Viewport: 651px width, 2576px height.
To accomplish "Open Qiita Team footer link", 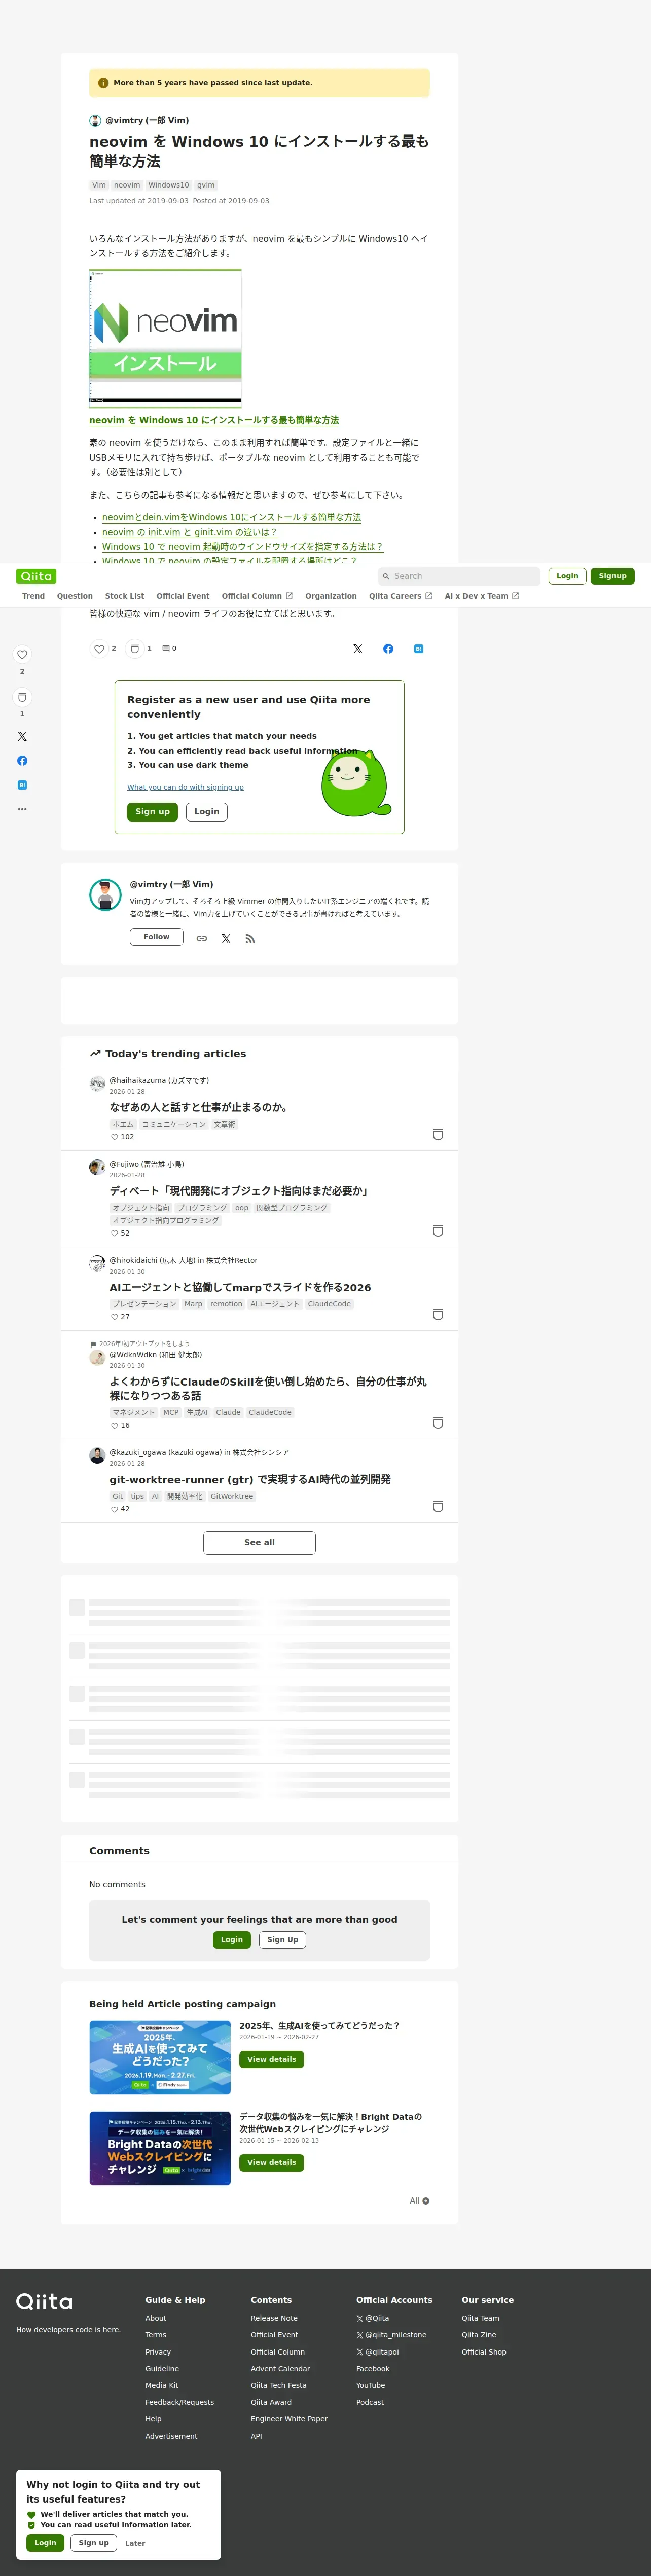I will pyautogui.click(x=480, y=2318).
